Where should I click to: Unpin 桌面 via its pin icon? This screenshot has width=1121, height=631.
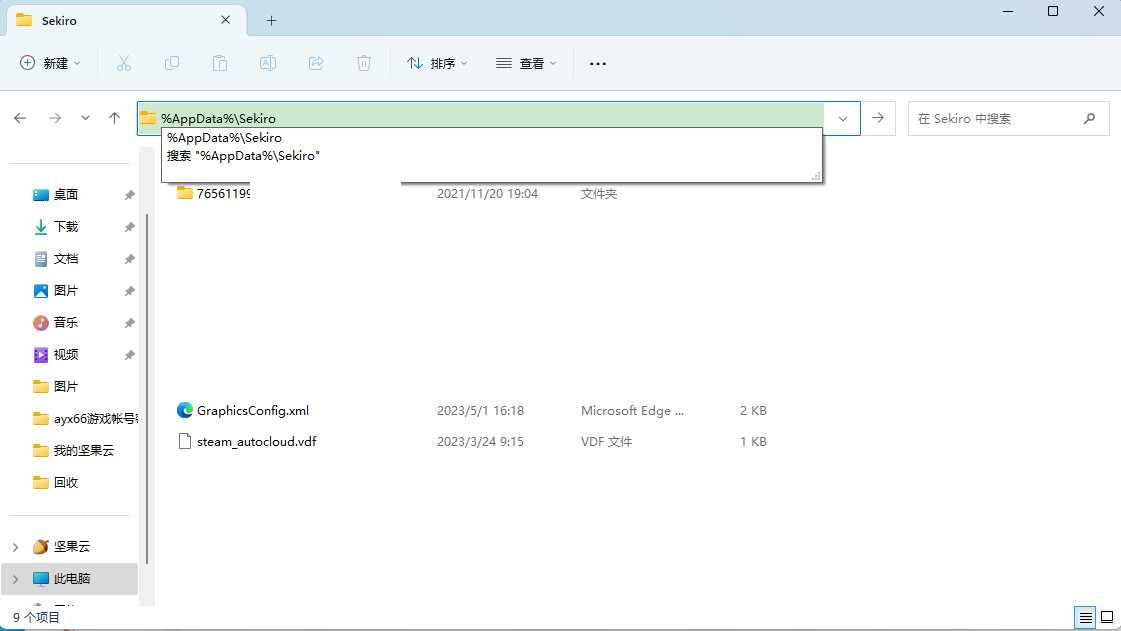(x=129, y=195)
